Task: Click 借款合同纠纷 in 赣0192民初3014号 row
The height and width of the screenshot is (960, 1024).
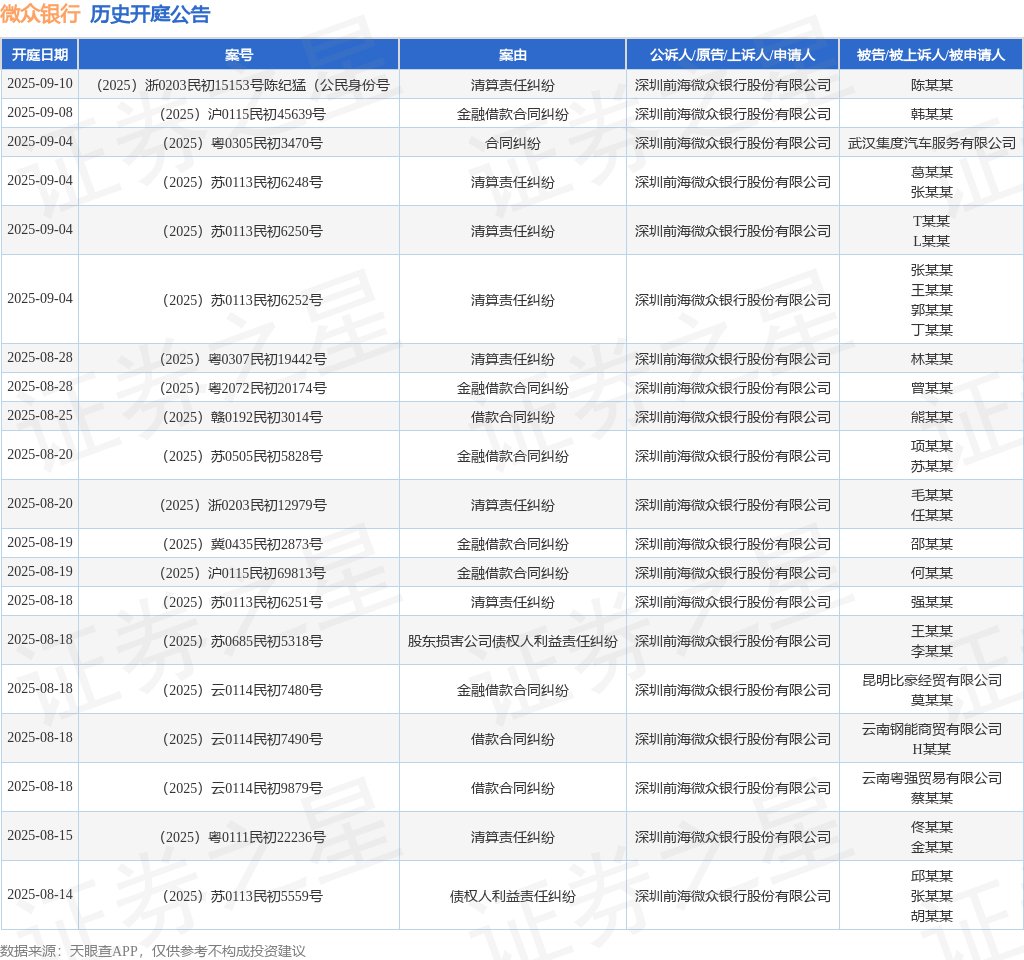Action: pyautogui.click(x=513, y=417)
